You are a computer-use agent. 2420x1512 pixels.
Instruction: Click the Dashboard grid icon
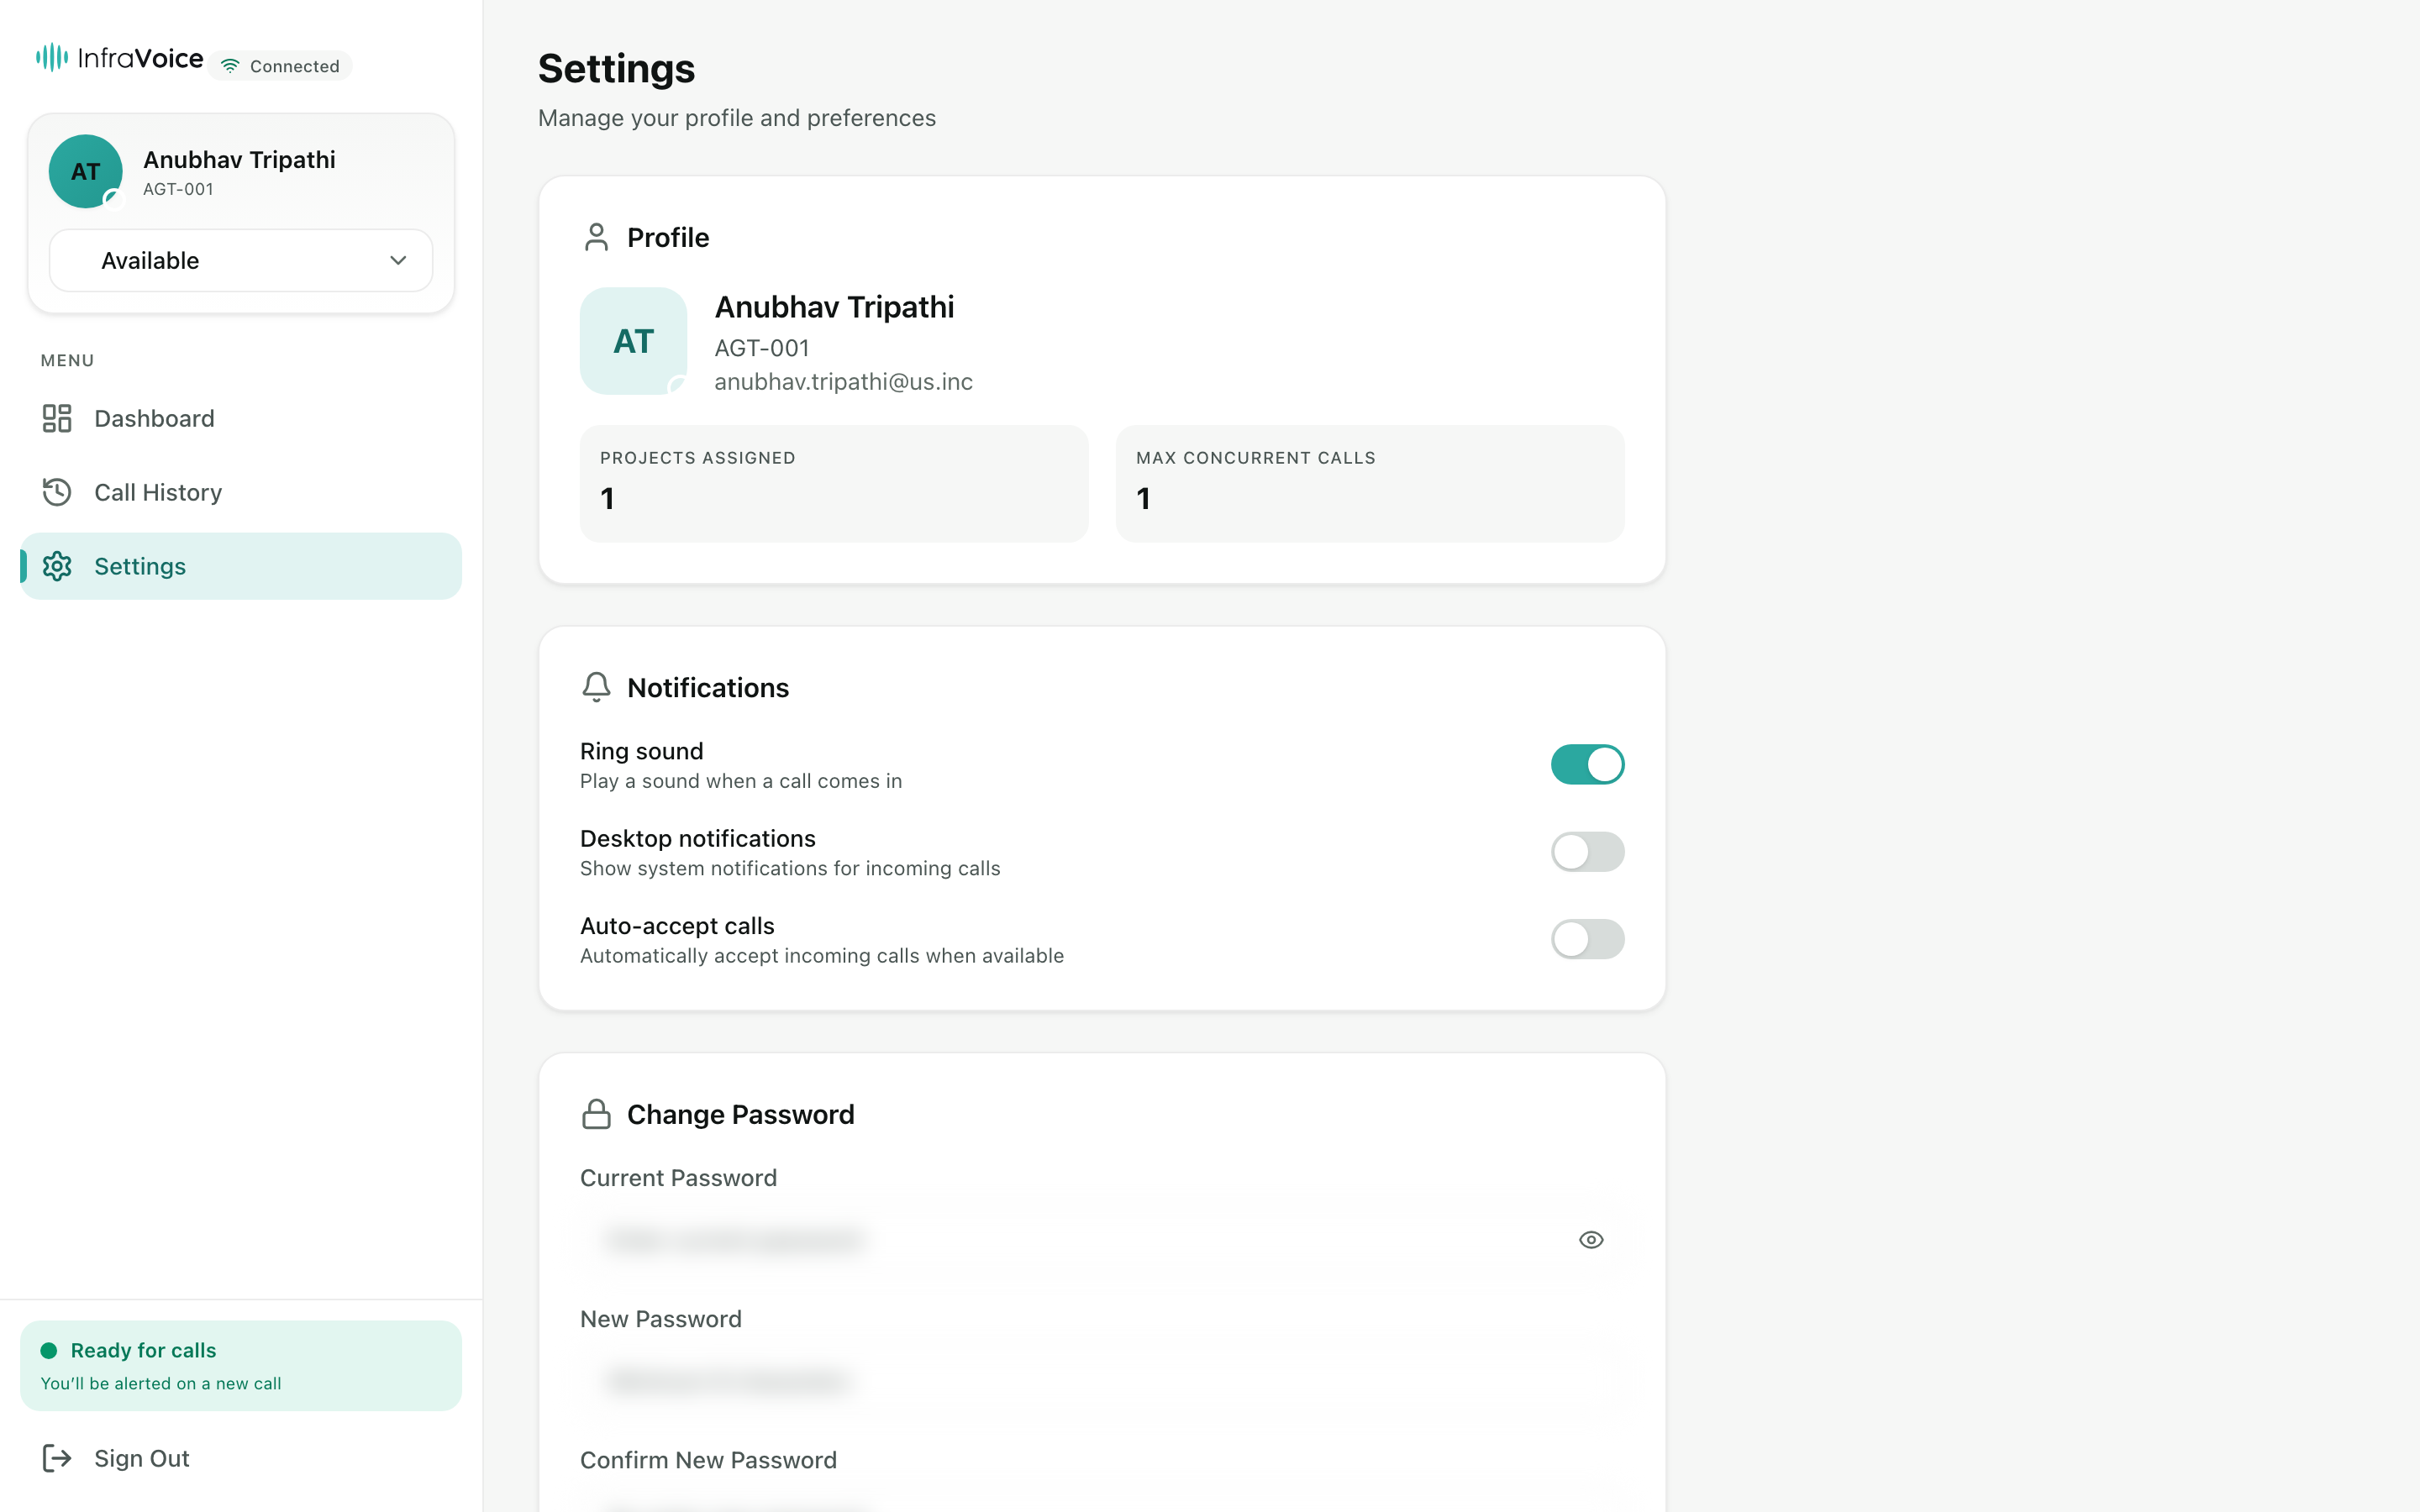(x=57, y=418)
